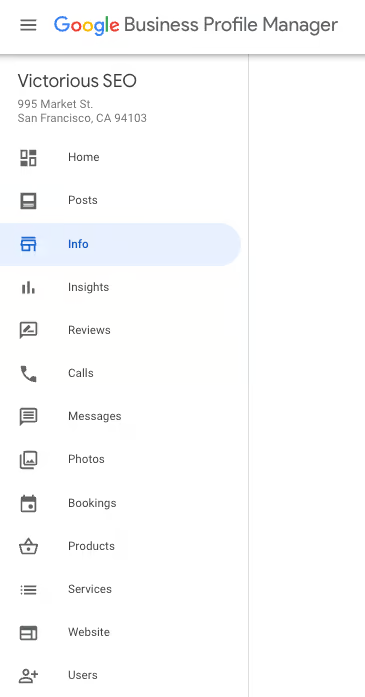This screenshot has height=697, width=365.
Task: Click the Website layout icon
Action: coord(28,633)
